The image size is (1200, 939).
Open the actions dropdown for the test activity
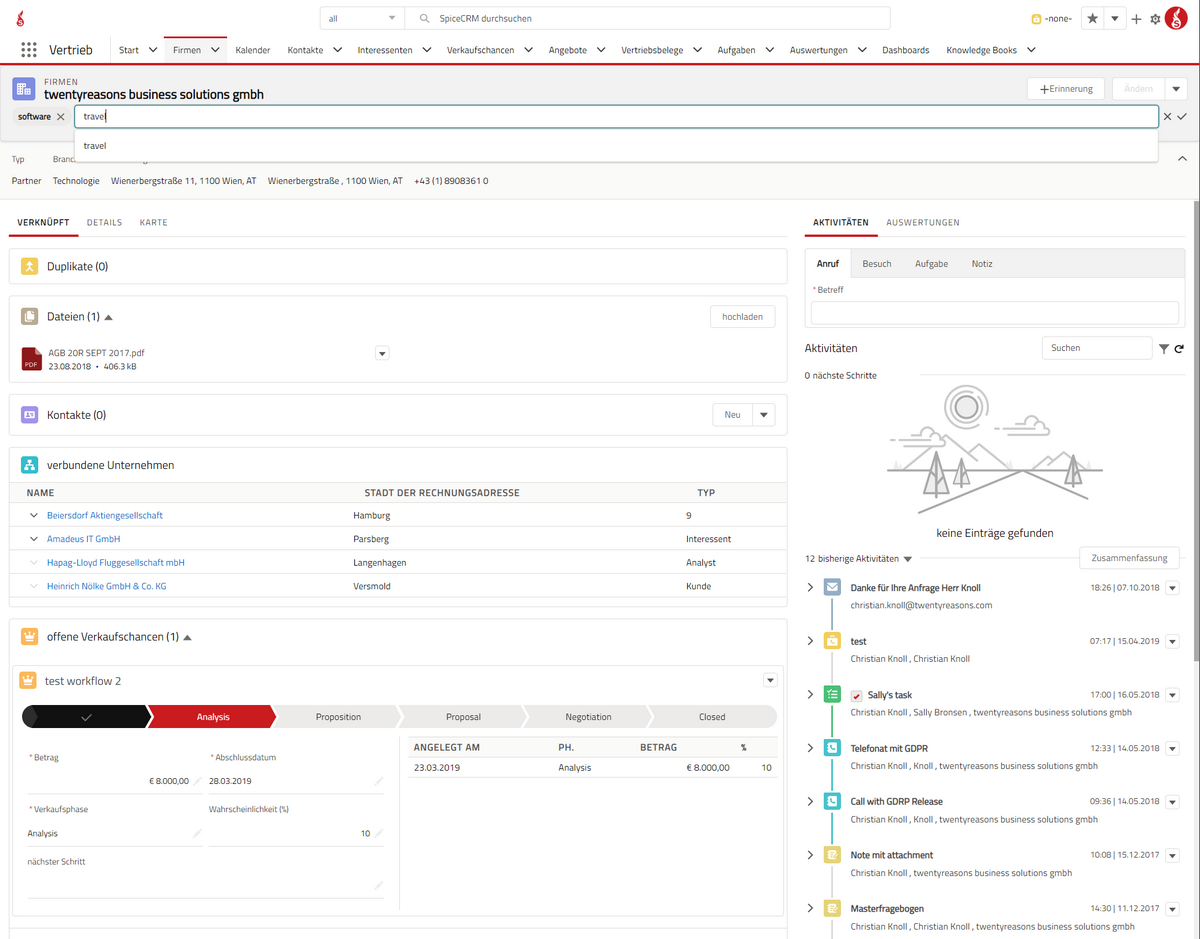pos(1173,642)
